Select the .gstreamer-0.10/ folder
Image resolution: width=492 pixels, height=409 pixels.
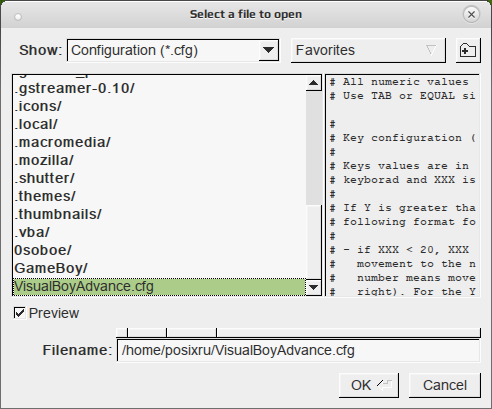coord(159,88)
